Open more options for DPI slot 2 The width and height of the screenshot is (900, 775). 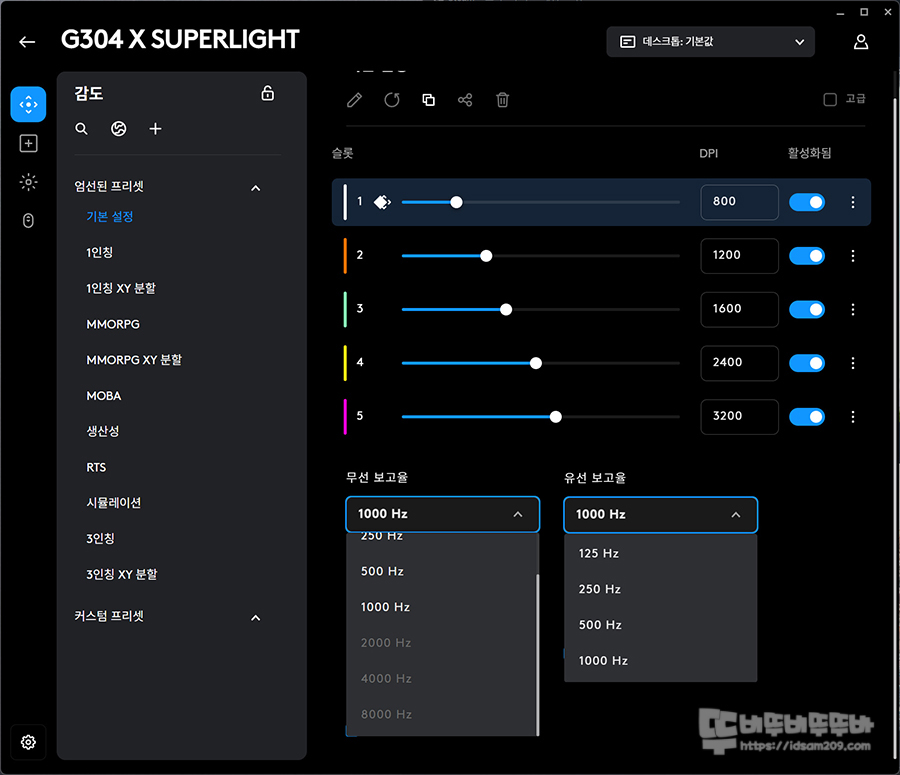[x=852, y=255]
